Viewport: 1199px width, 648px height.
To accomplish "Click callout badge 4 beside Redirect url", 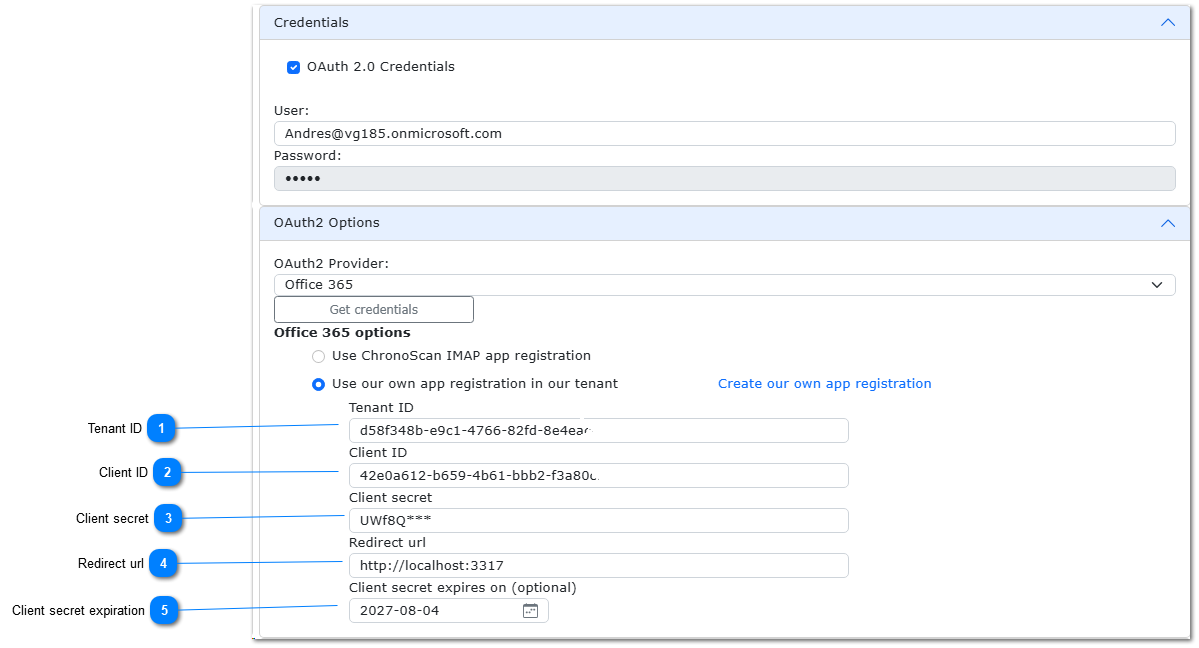I will [163, 563].
